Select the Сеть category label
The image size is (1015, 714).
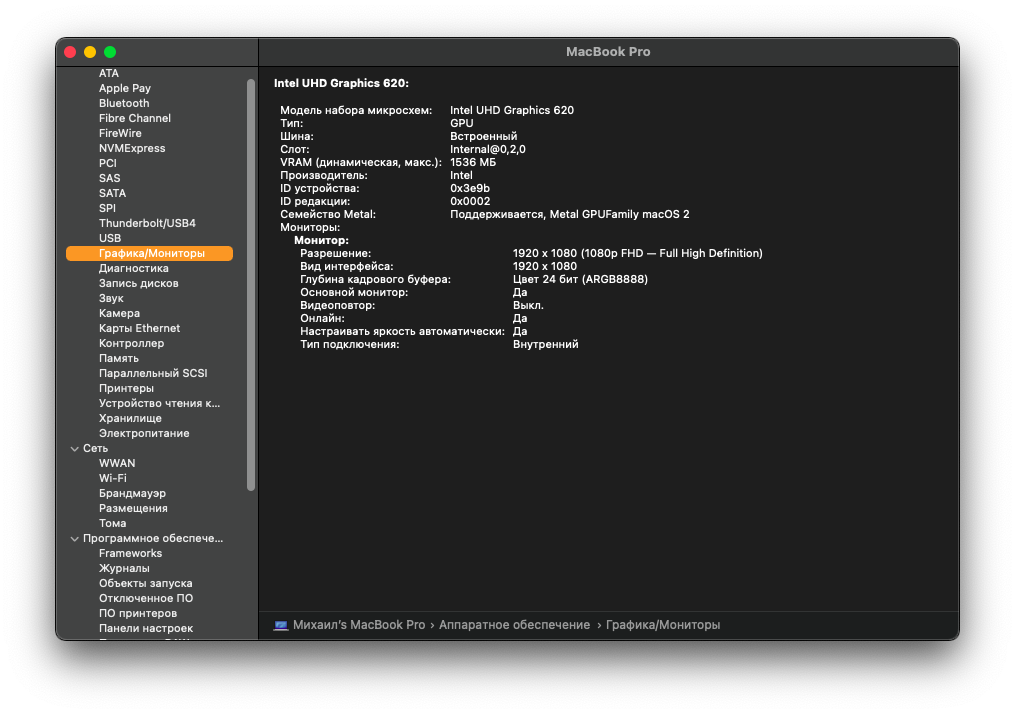pyautogui.click(x=96, y=448)
